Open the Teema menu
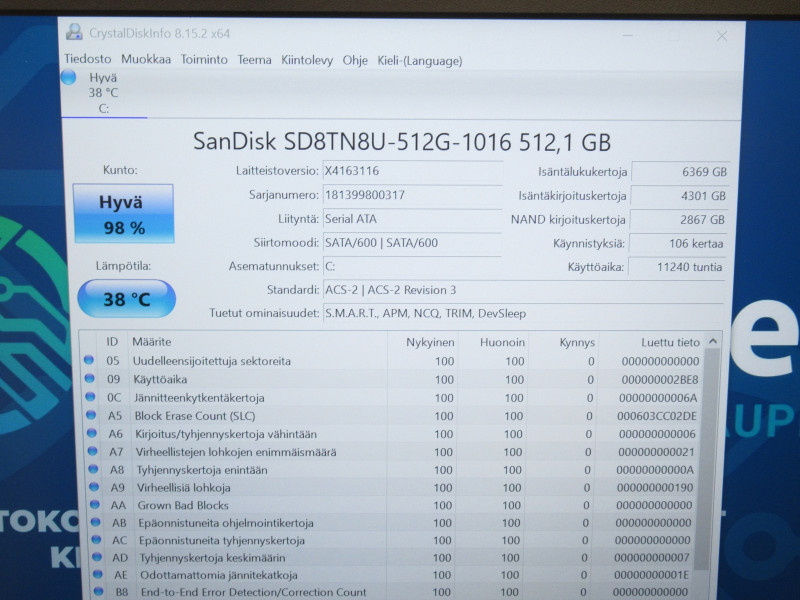Viewport: 800px width, 600px height. pos(254,60)
